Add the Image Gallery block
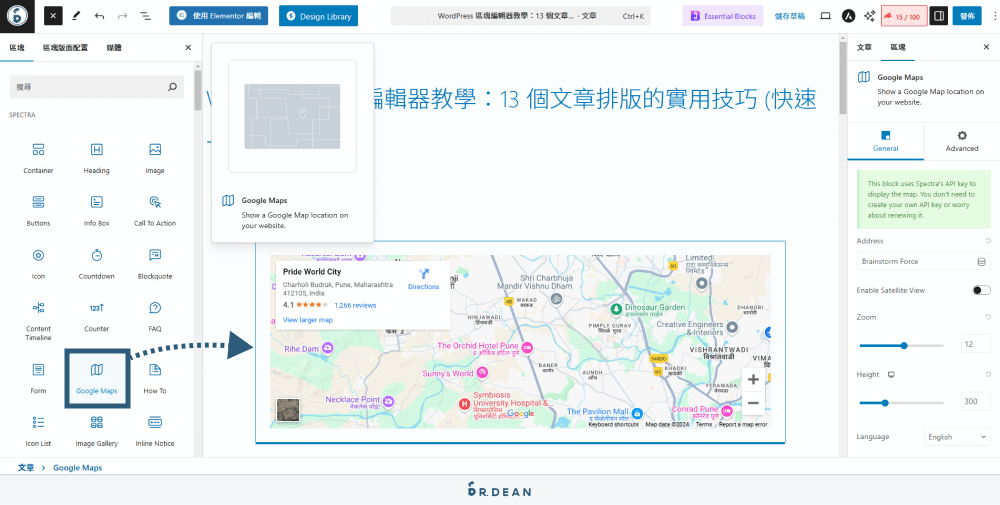The height and width of the screenshot is (505, 1000). click(x=96, y=432)
